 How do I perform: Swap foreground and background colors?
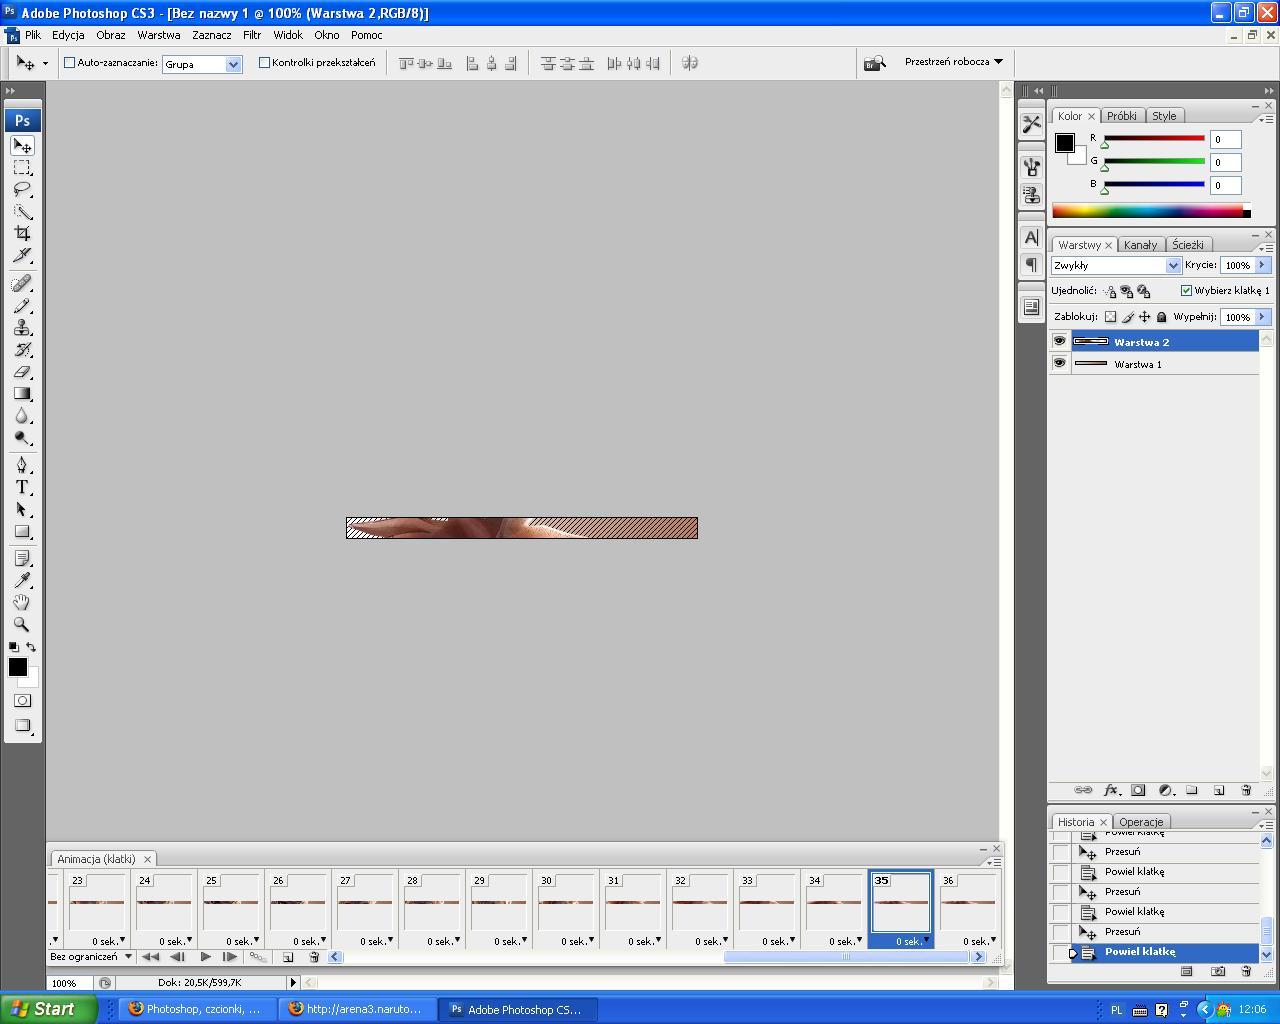[x=31, y=647]
